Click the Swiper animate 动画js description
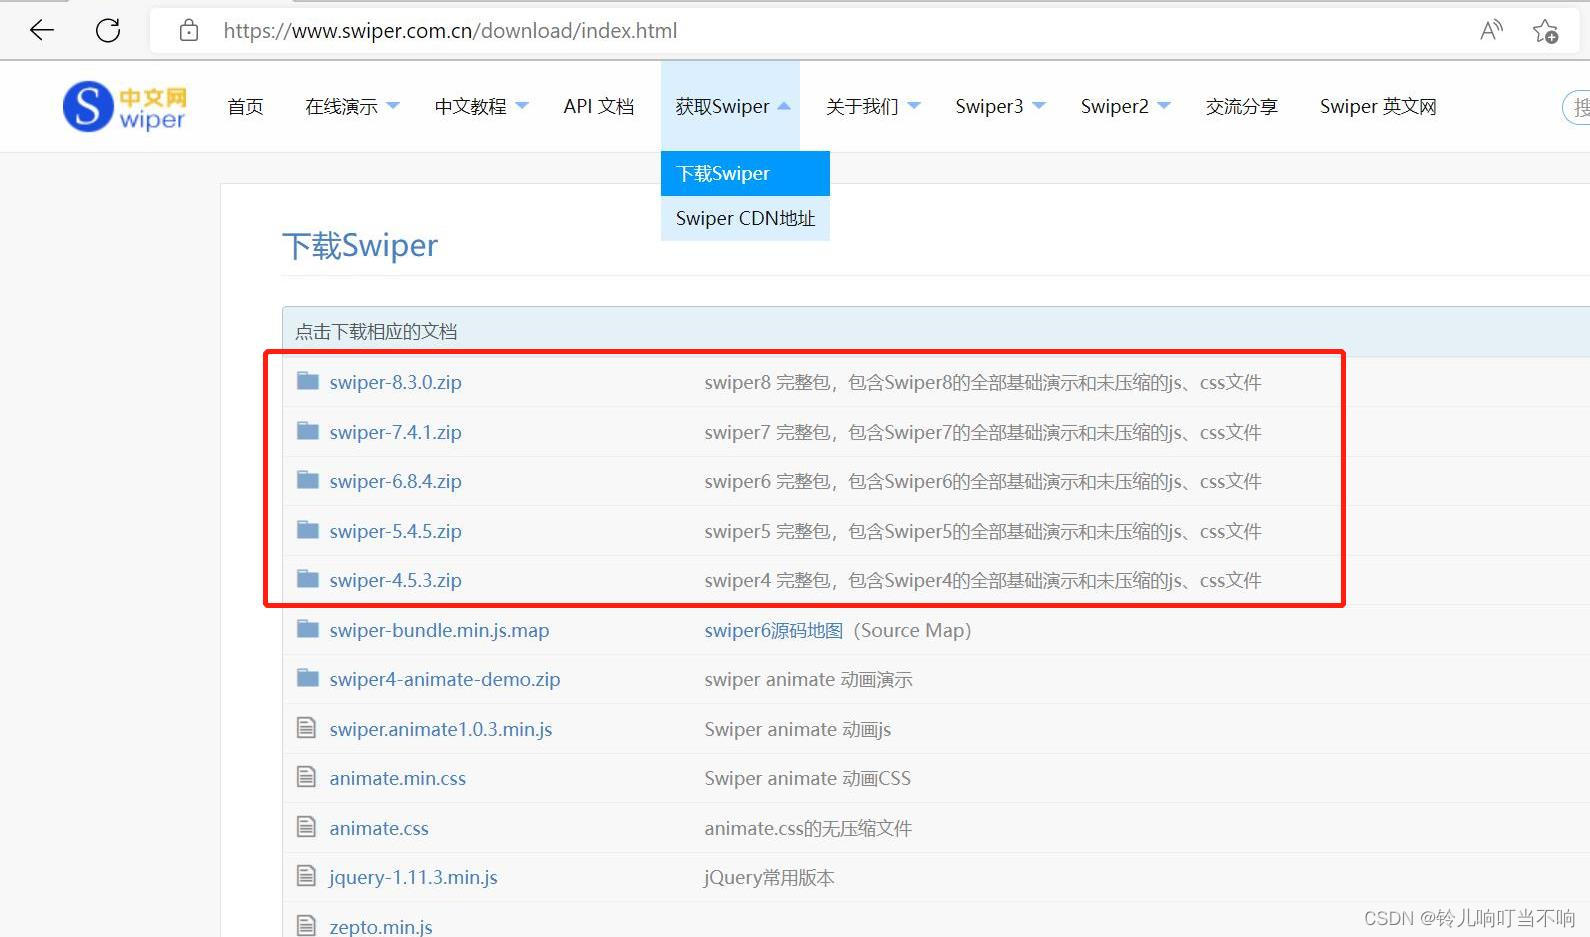The height and width of the screenshot is (937, 1590). pos(798,729)
